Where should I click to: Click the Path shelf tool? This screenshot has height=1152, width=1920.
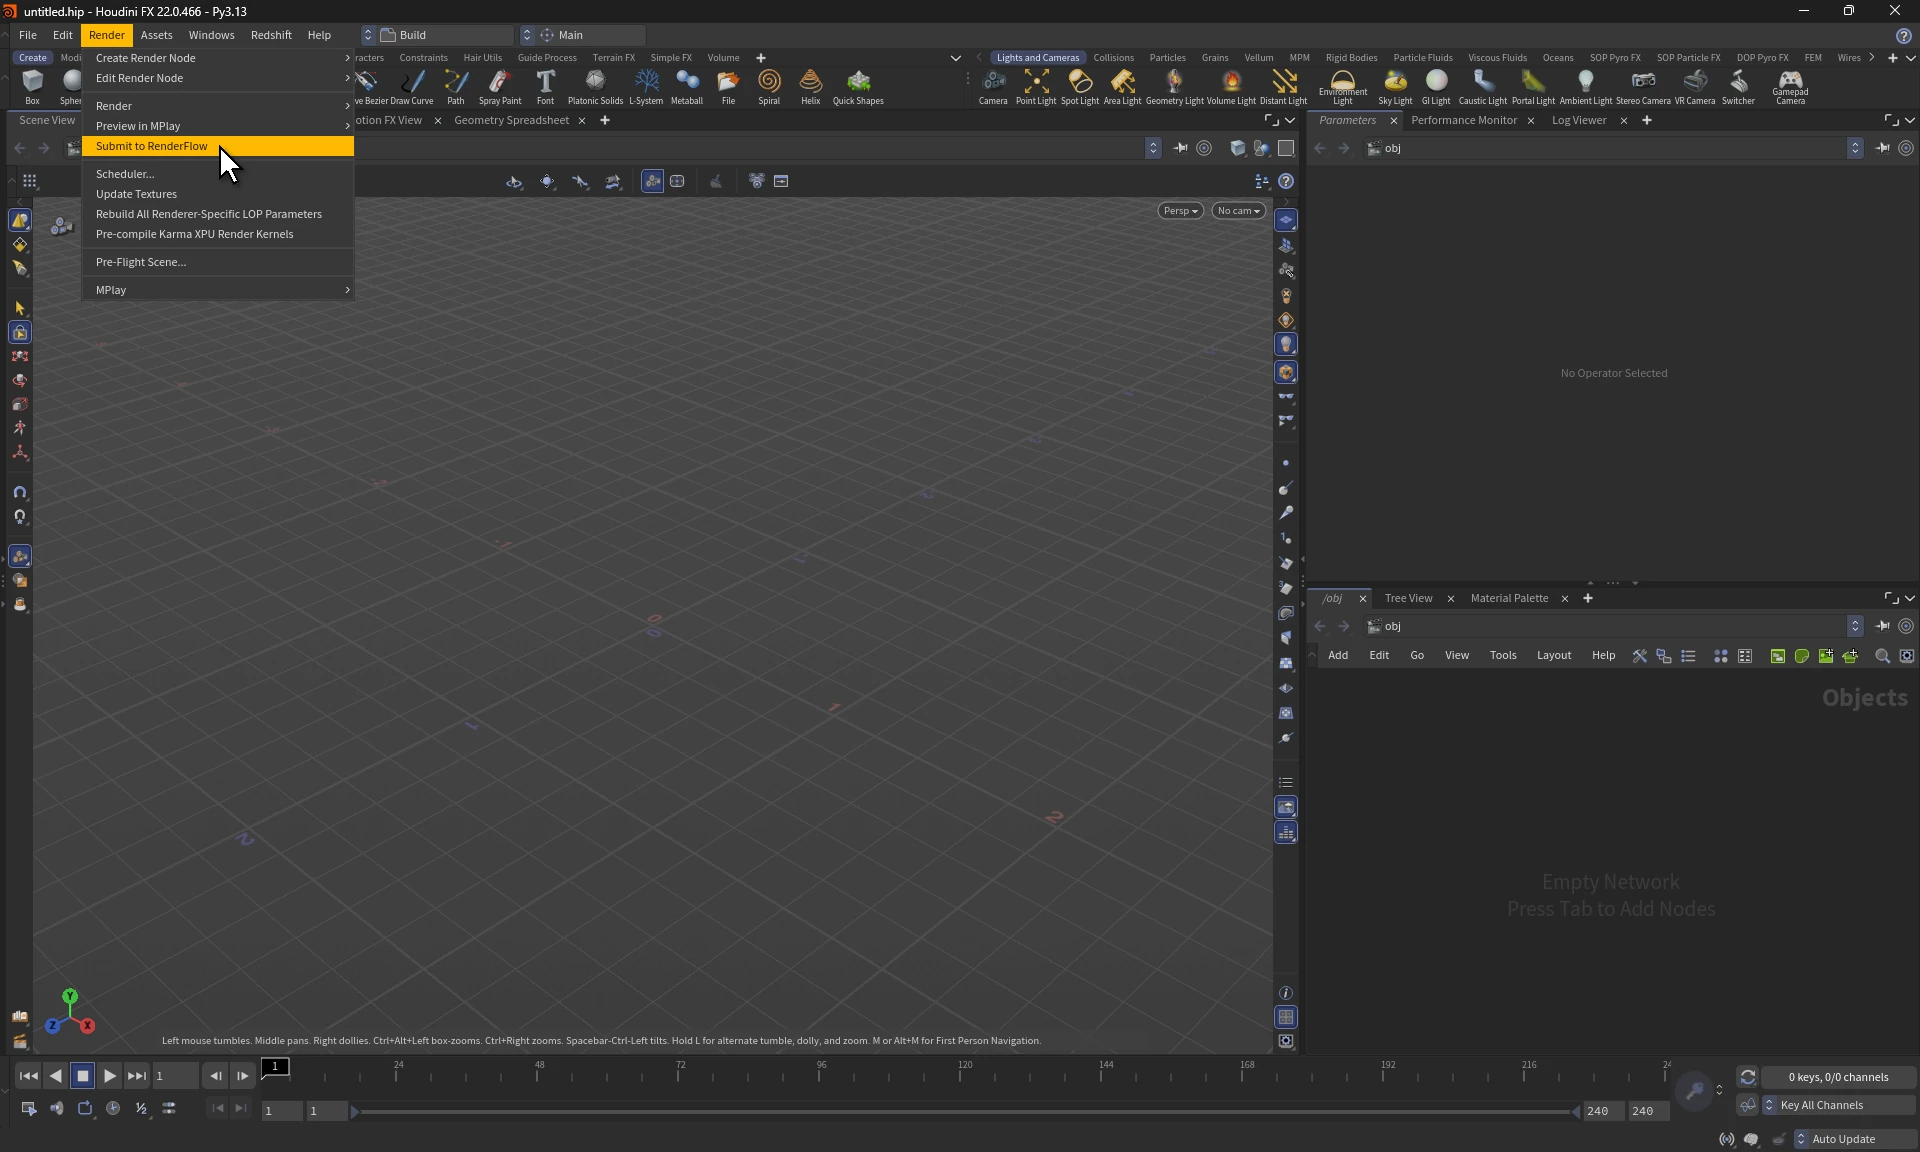tap(456, 86)
